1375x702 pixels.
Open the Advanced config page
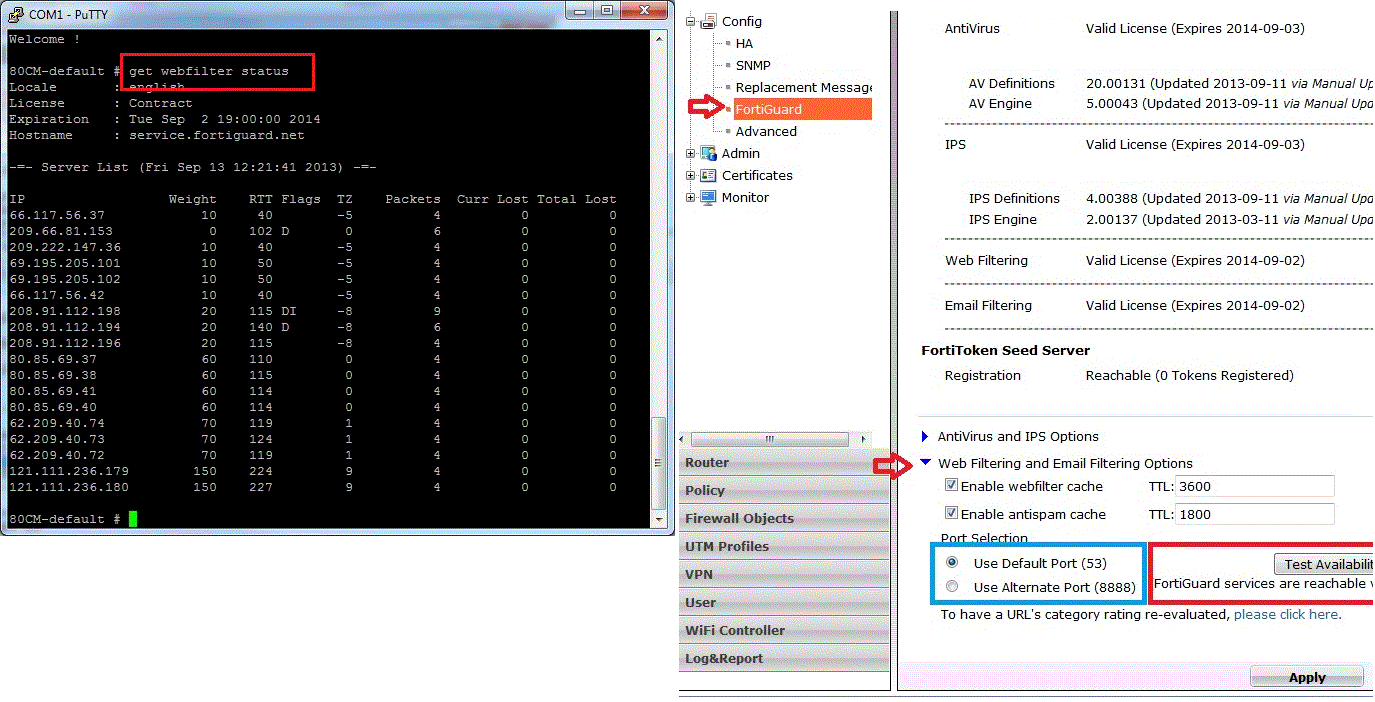tap(766, 131)
